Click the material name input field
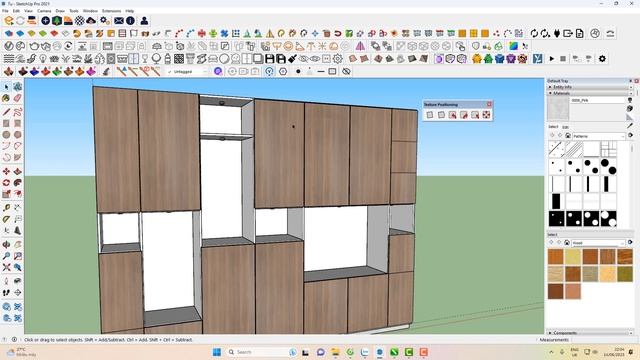640x360 pixels. [598, 100]
